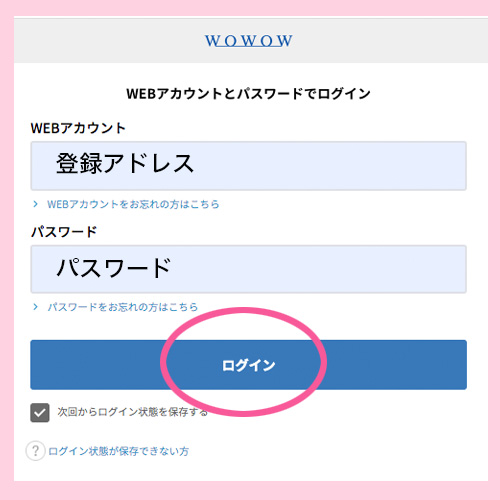This screenshot has width=500, height=500.
Task: Click the WEBアカウントとパスワードでログイン heading
Action: [x=249, y=94]
